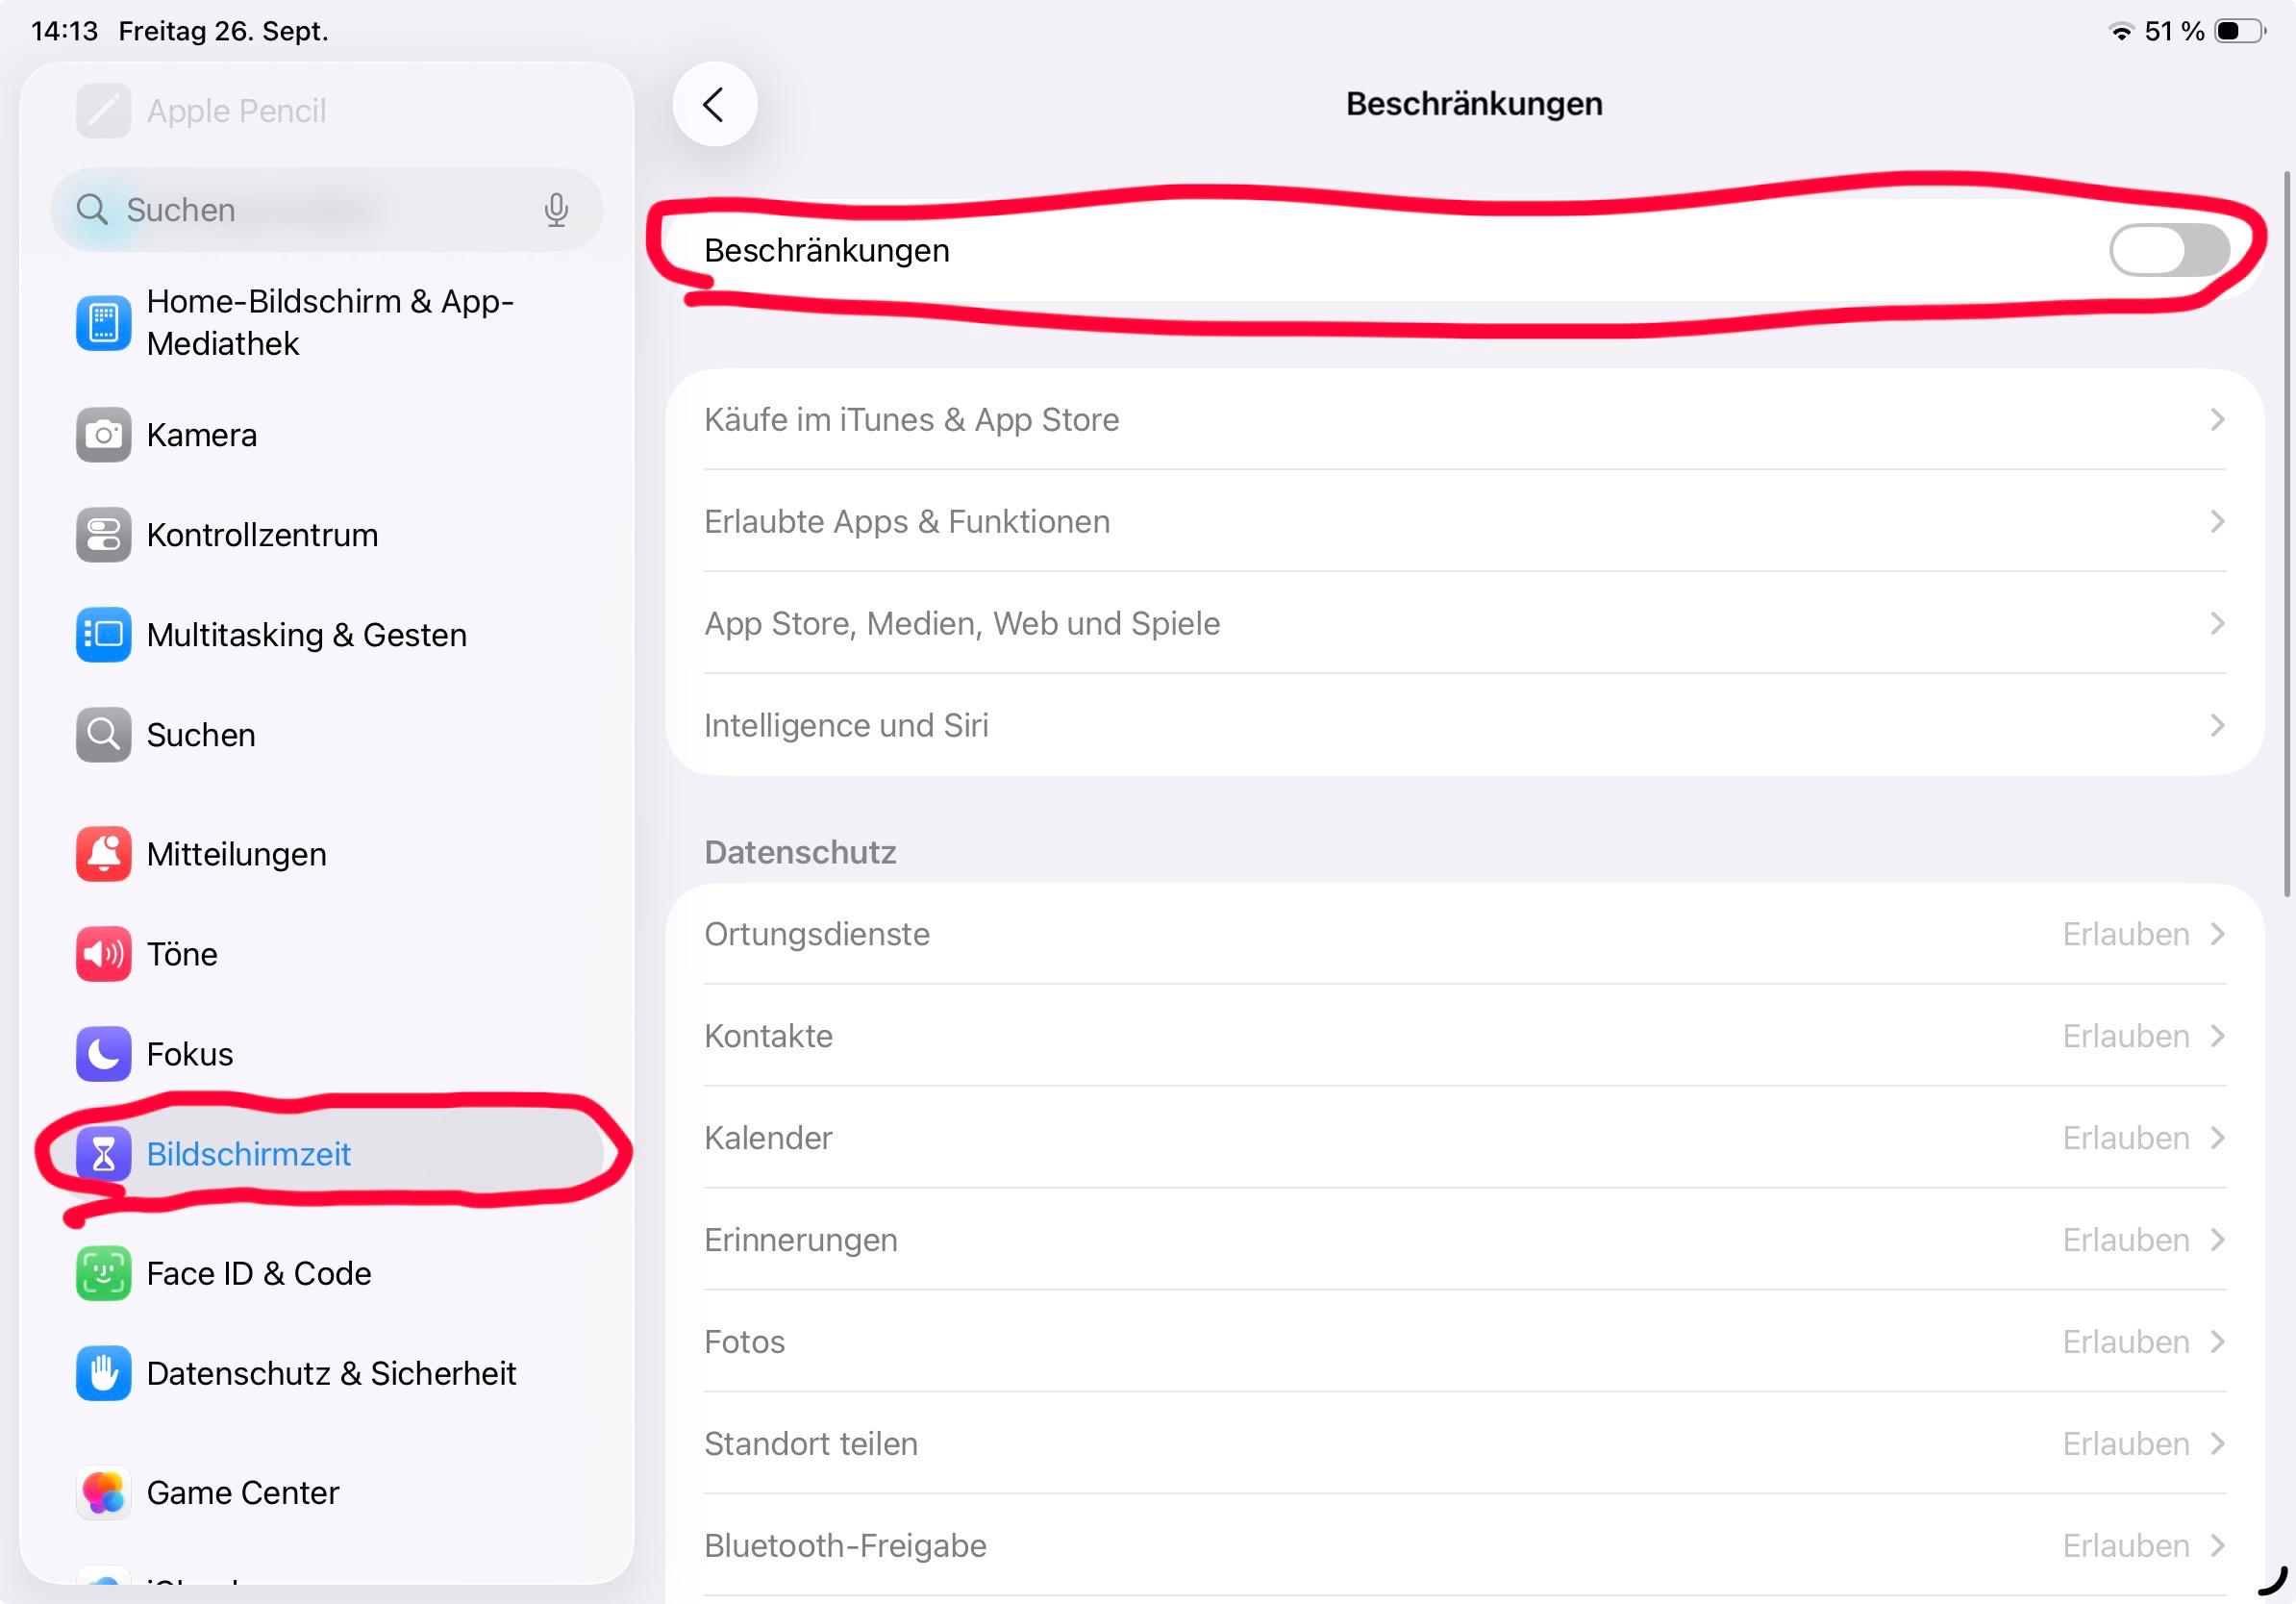This screenshot has height=1604, width=2296.
Task: Open Datenschutz & Sicherheit sidebar item
Action: coord(331,1373)
